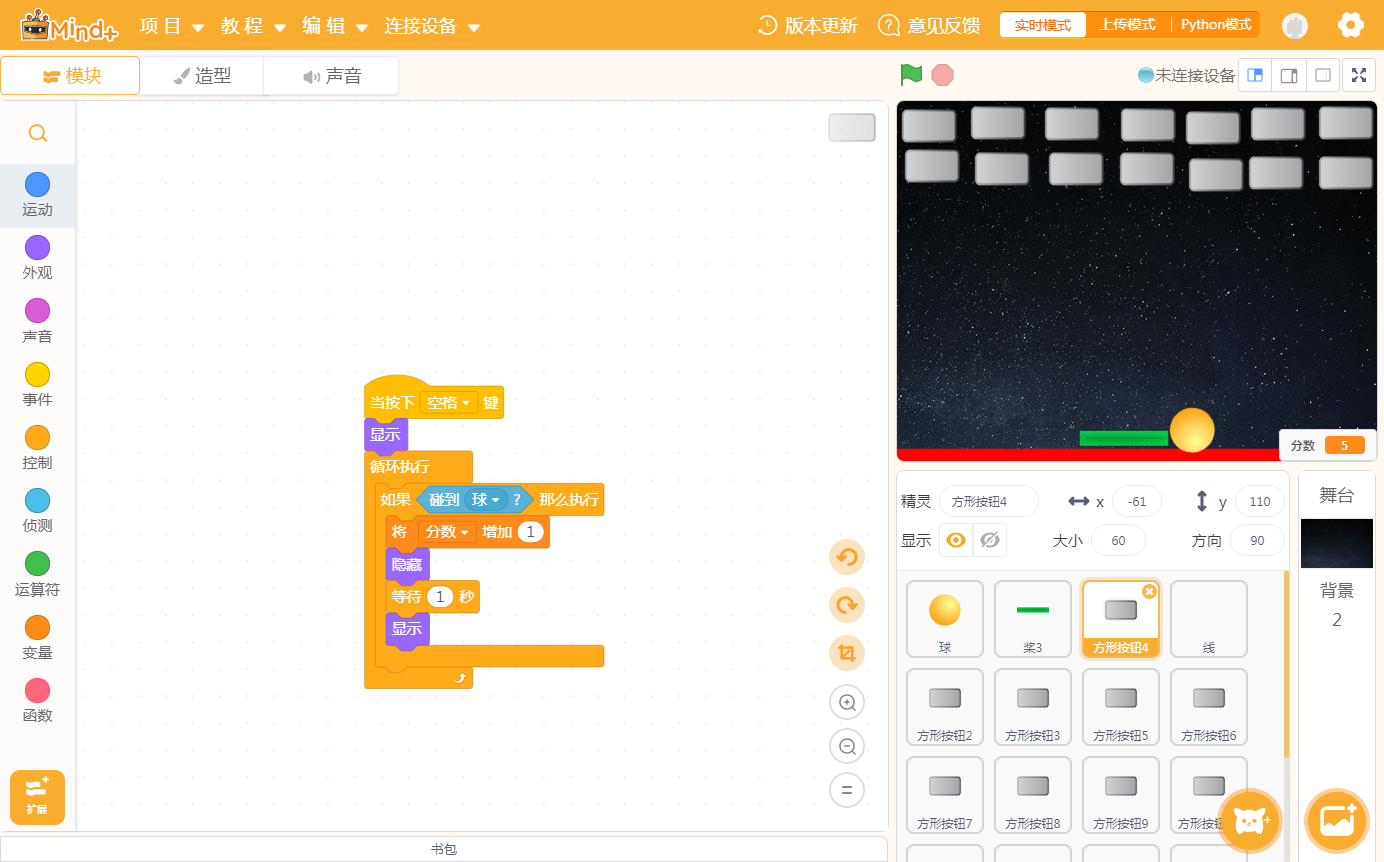
Task: Open the add backdrop image button
Action: click(1338, 821)
